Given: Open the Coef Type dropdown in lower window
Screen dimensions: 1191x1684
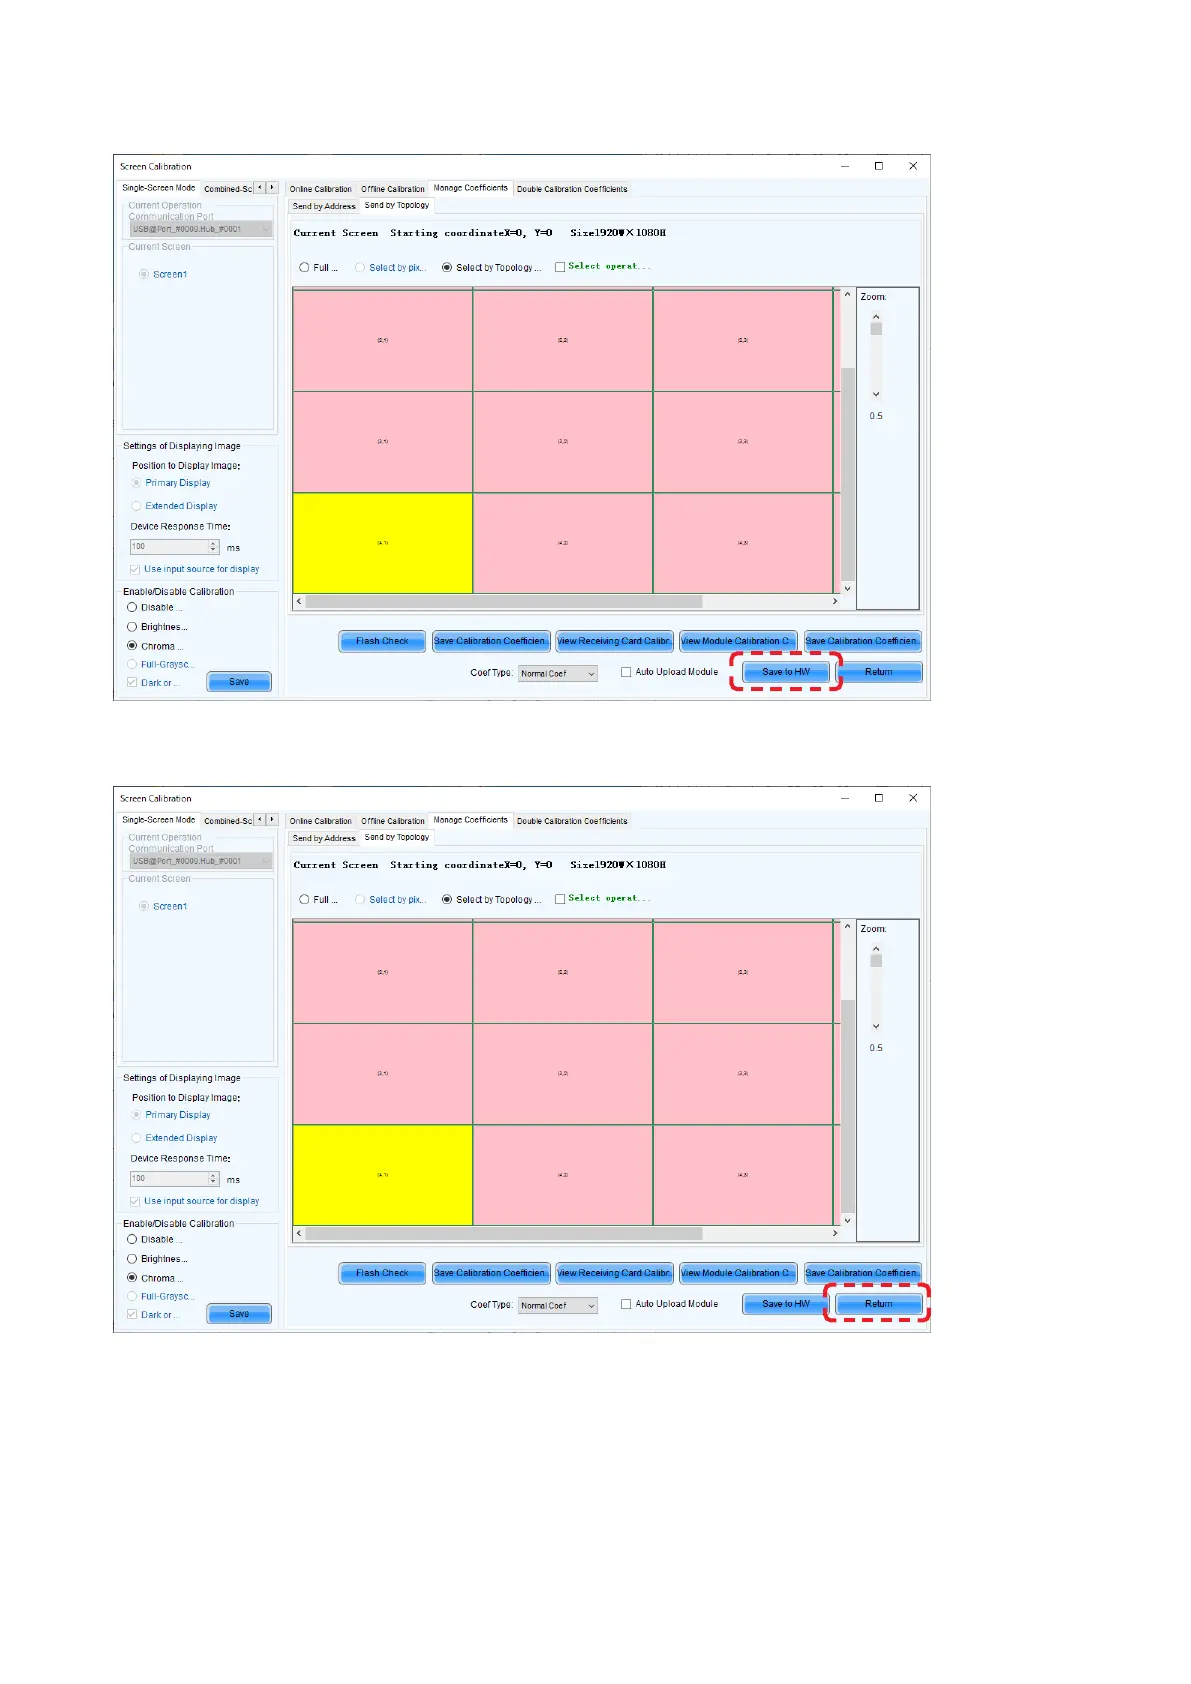Looking at the screenshot, I should [557, 1305].
